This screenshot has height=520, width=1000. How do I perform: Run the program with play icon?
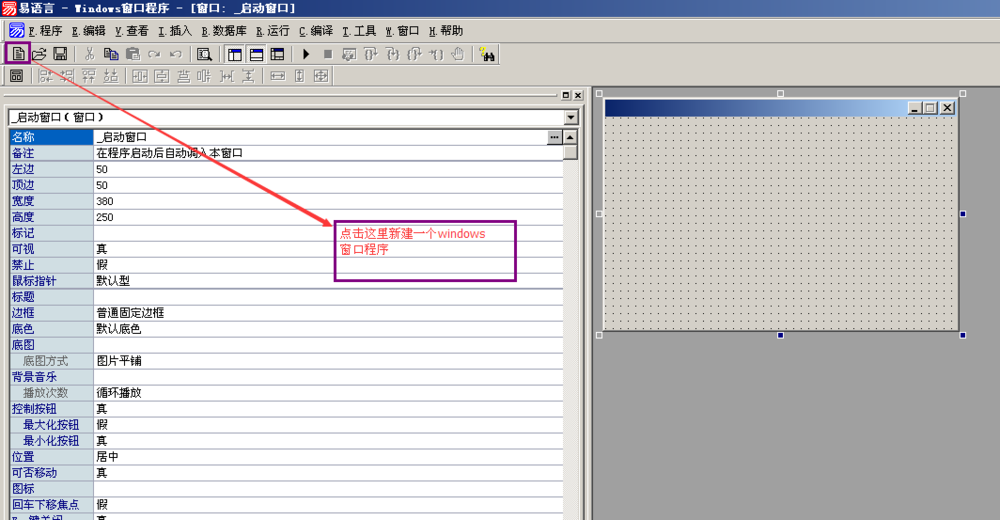[x=306, y=54]
